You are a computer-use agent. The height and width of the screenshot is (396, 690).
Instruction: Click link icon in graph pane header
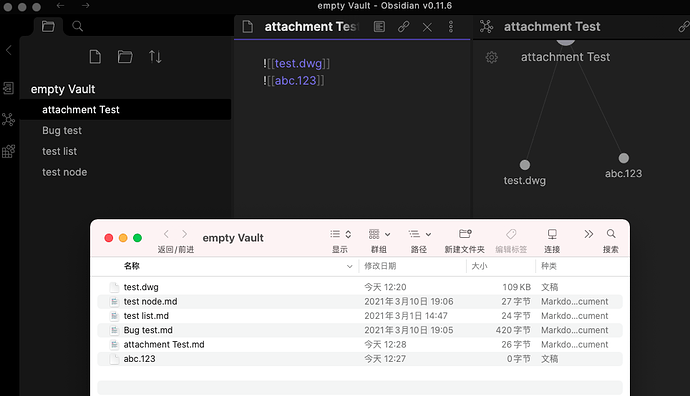point(683,26)
